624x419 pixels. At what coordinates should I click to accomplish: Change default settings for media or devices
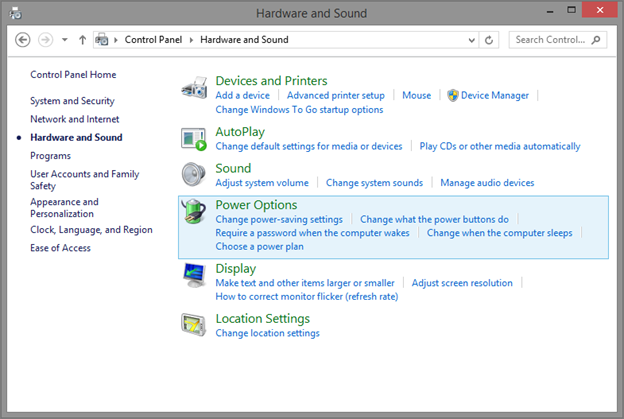[309, 146]
